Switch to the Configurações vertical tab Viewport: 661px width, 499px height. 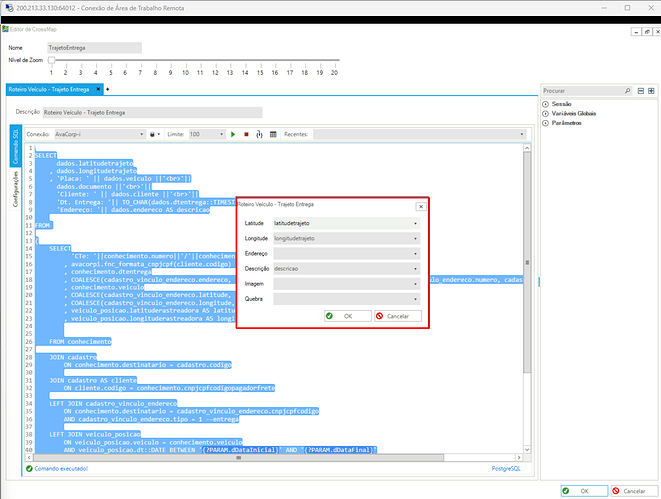[x=16, y=187]
